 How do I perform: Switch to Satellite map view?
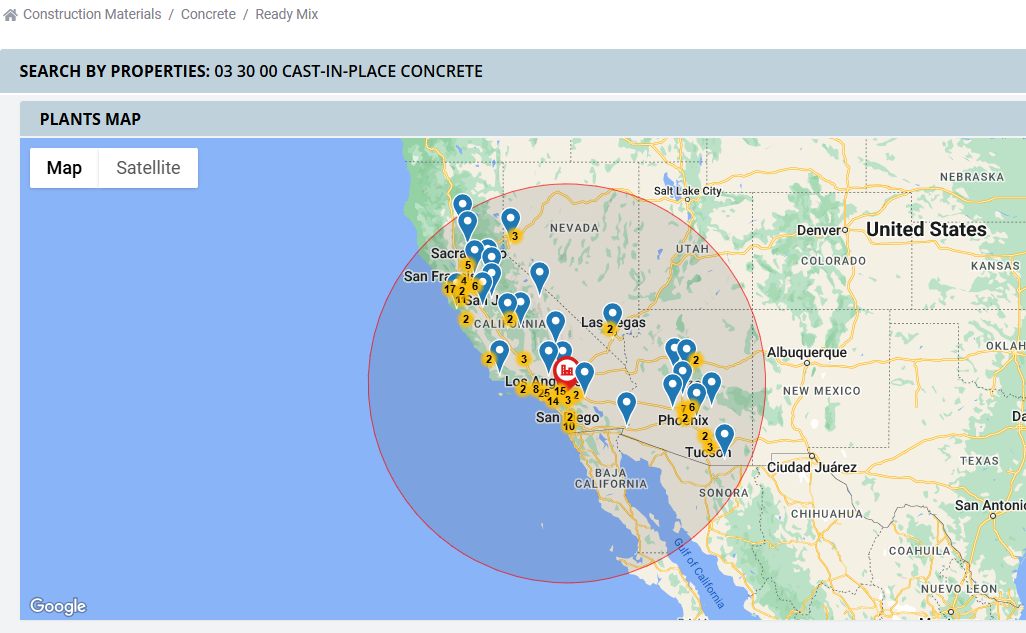point(148,168)
